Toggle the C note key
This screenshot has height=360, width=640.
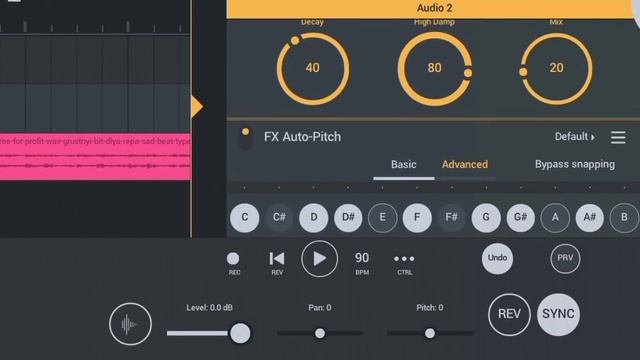click(x=244, y=217)
